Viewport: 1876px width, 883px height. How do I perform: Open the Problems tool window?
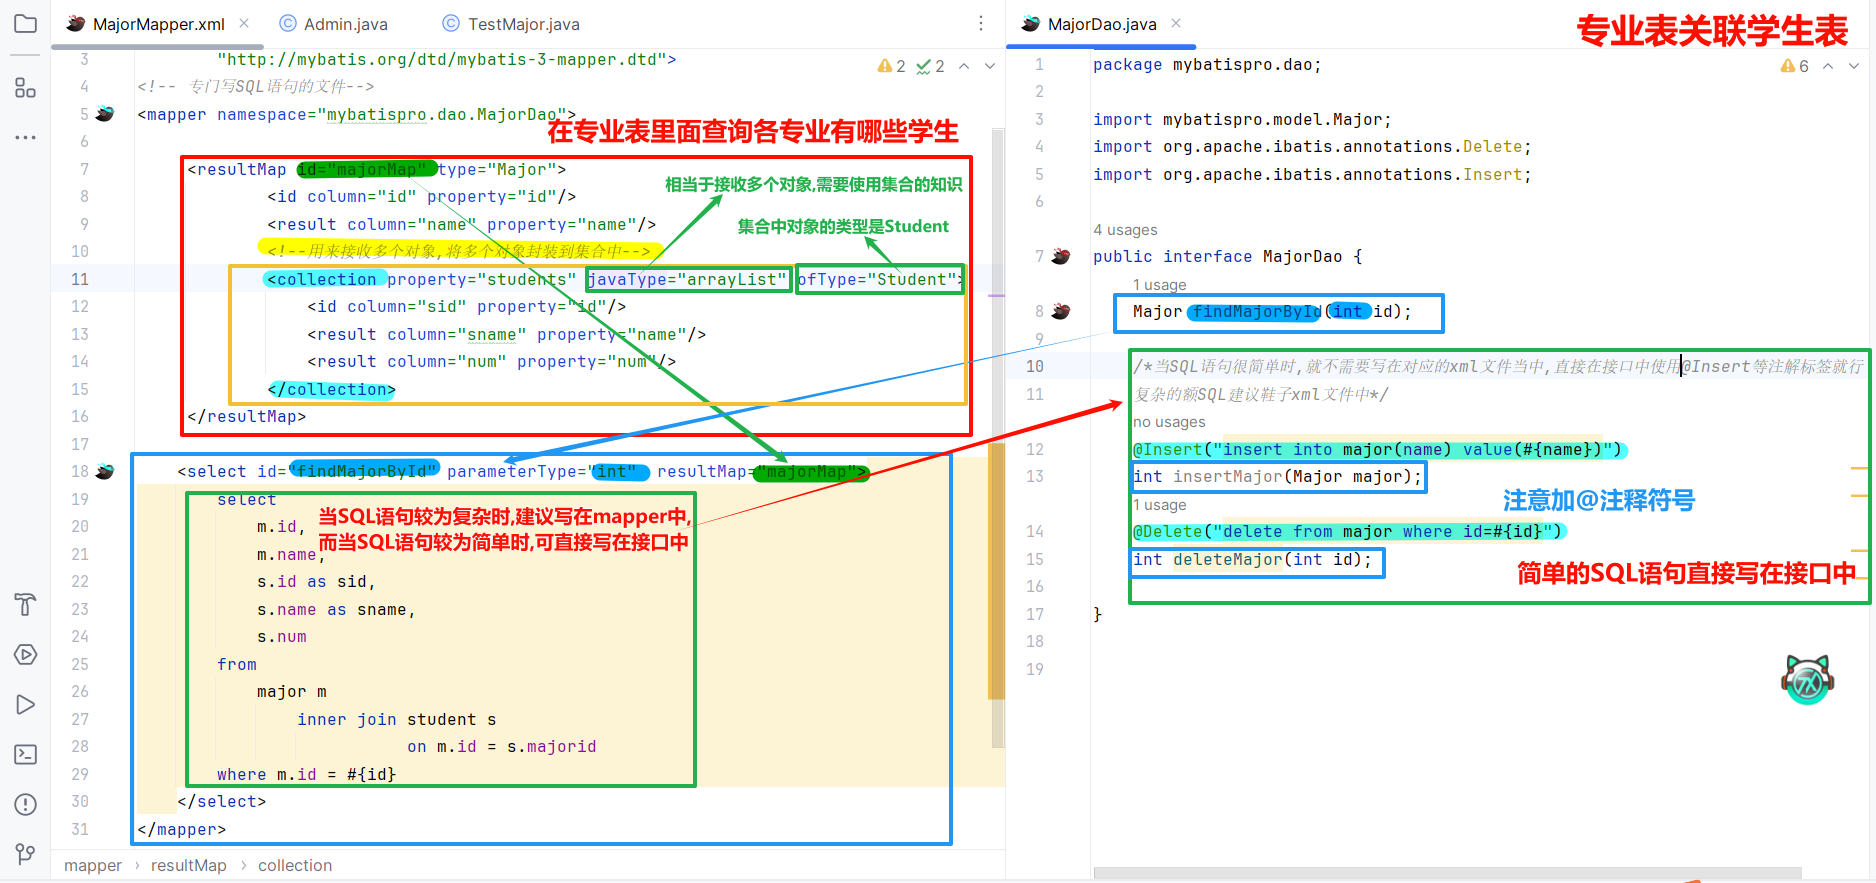[26, 805]
